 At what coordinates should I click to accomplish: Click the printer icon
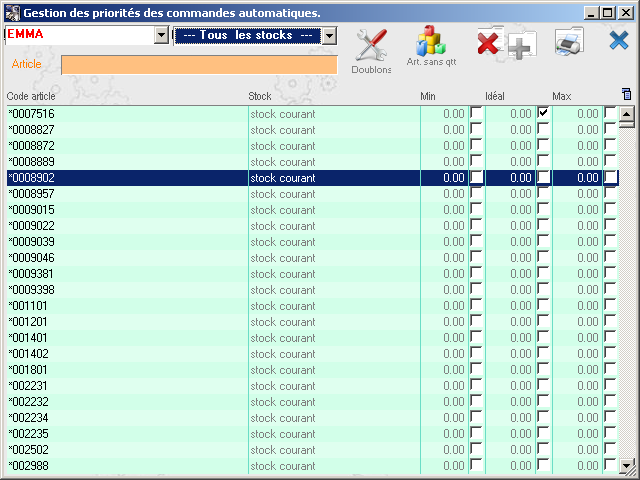pos(568,43)
